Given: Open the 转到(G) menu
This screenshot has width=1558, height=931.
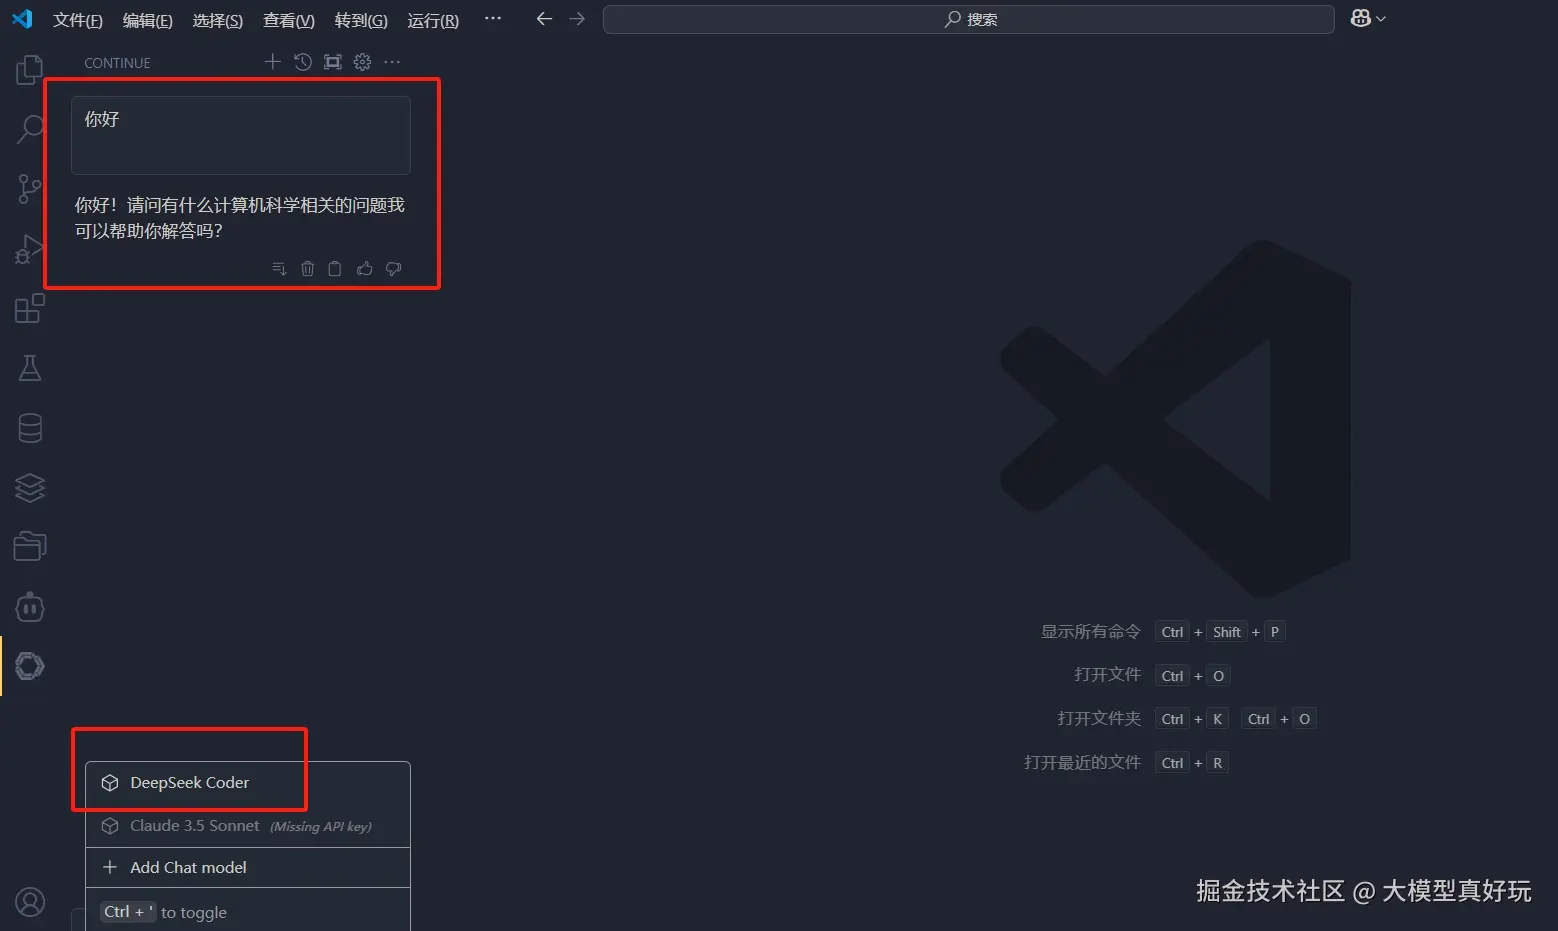Looking at the screenshot, I should click(x=361, y=20).
